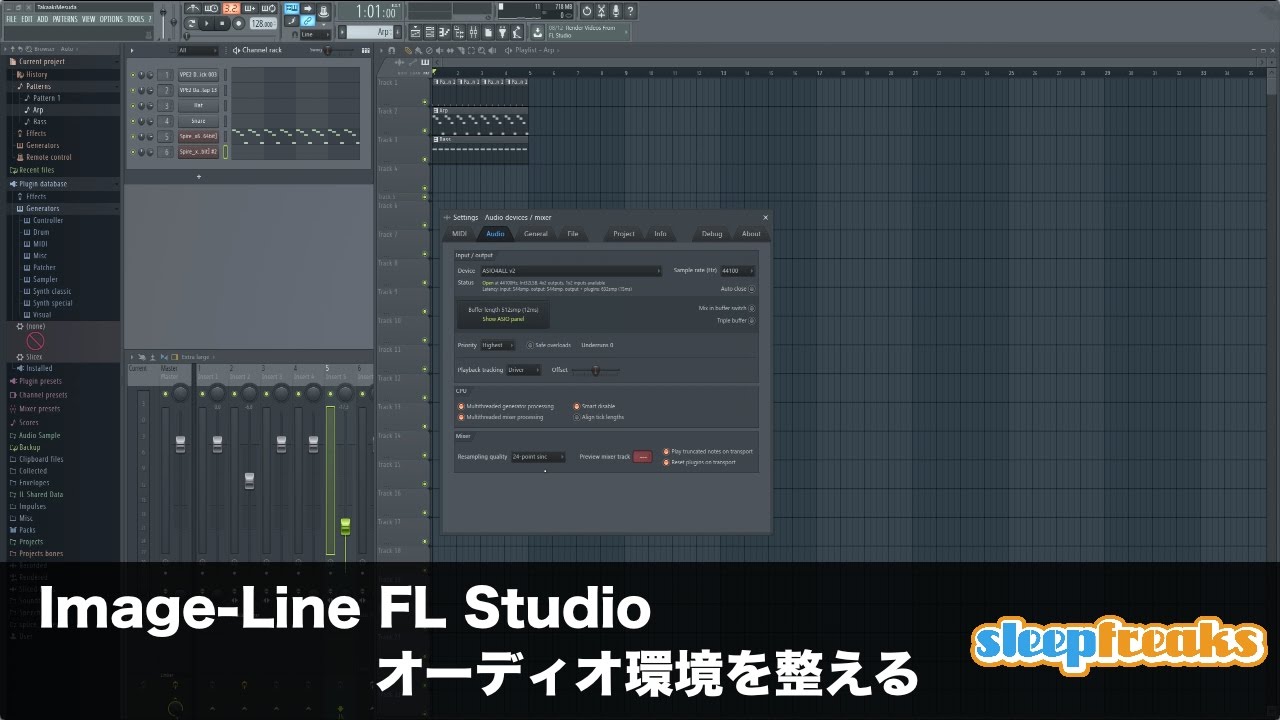
Task: Open the TOOLS menu
Action: click(135, 19)
